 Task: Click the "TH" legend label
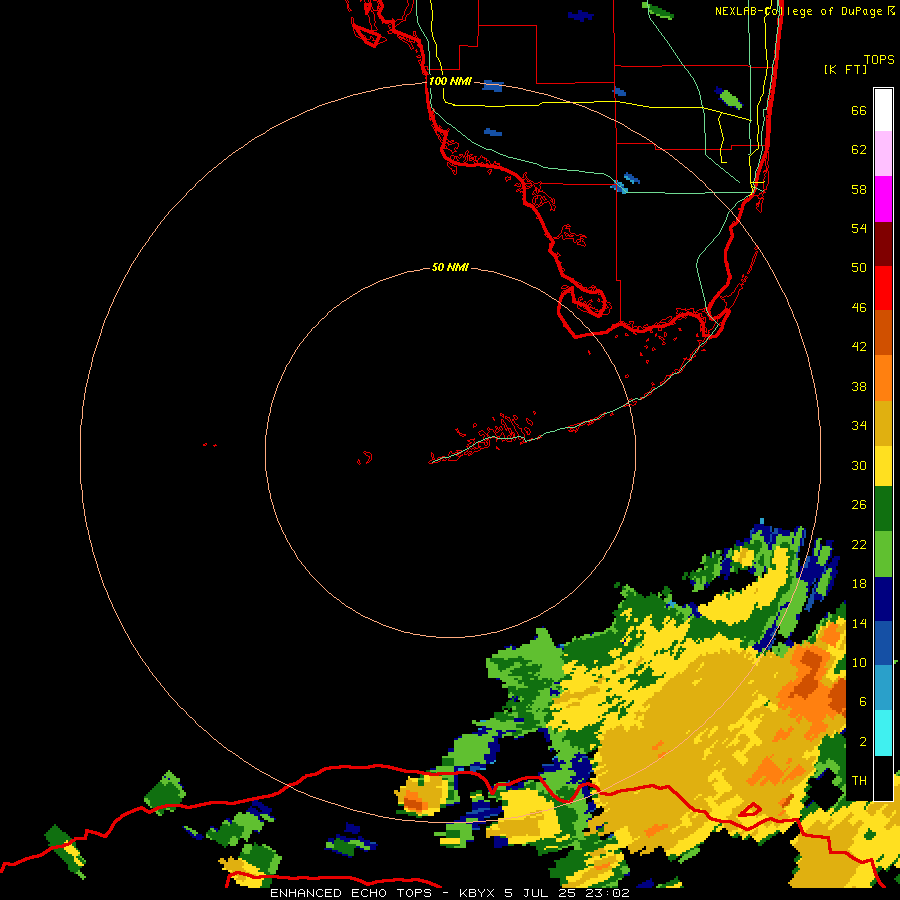pos(859,781)
